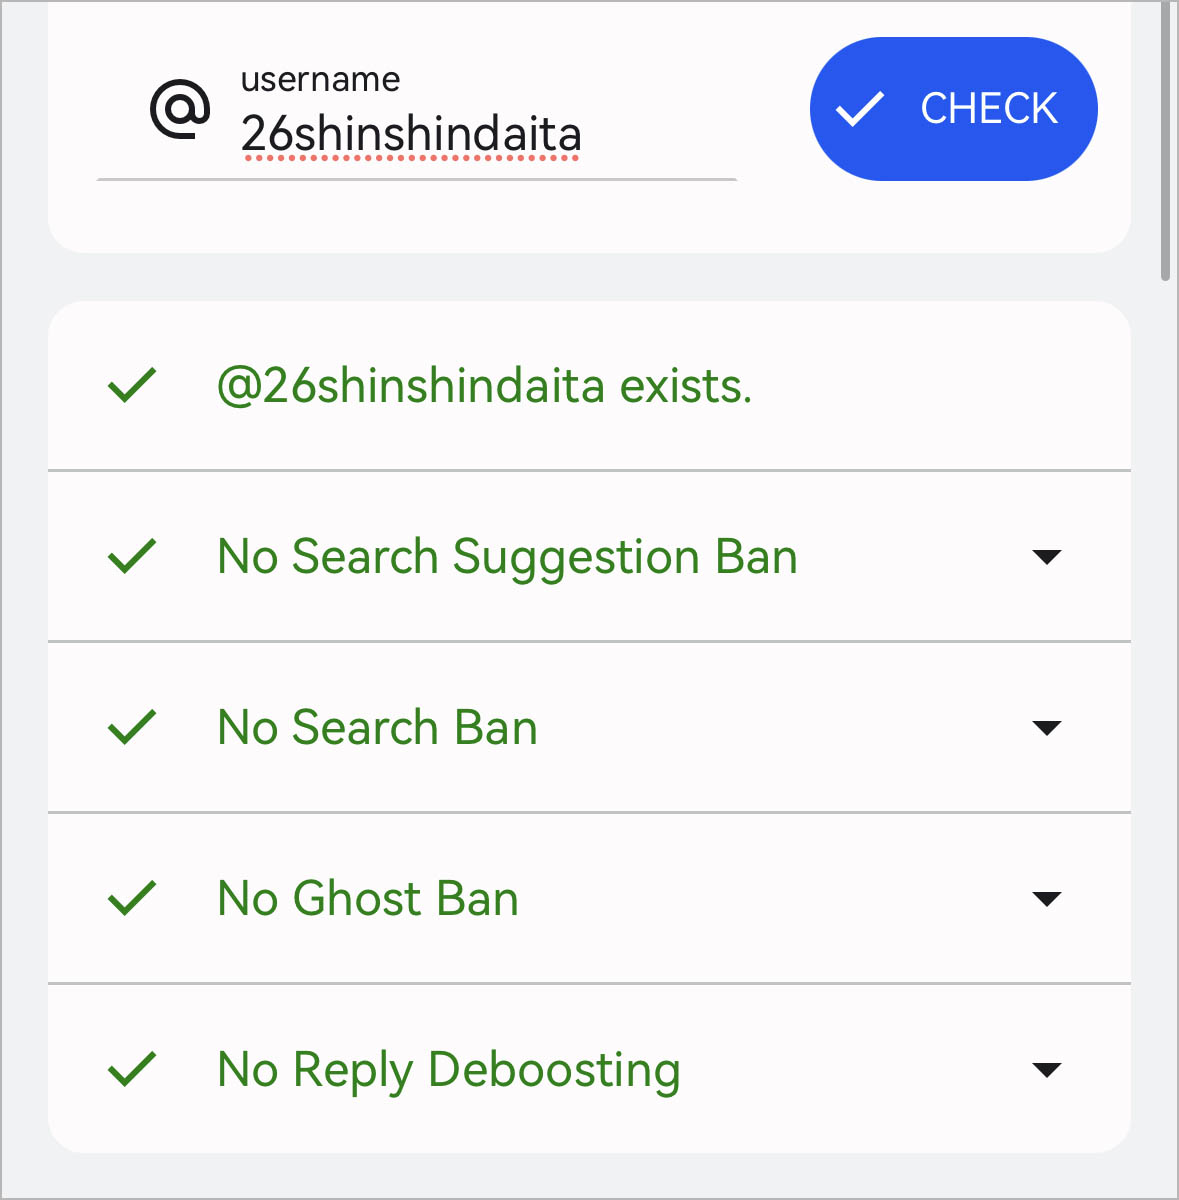This screenshot has width=1179, height=1200.
Task: Expand the No Ghost Ban dropdown arrow
Action: tap(1046, 899)
